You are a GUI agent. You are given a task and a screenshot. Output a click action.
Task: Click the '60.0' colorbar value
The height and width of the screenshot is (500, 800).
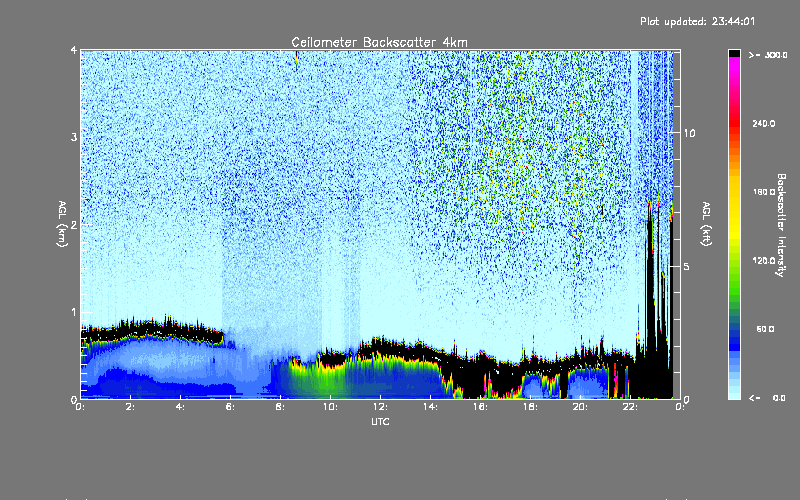click(765, 329)
